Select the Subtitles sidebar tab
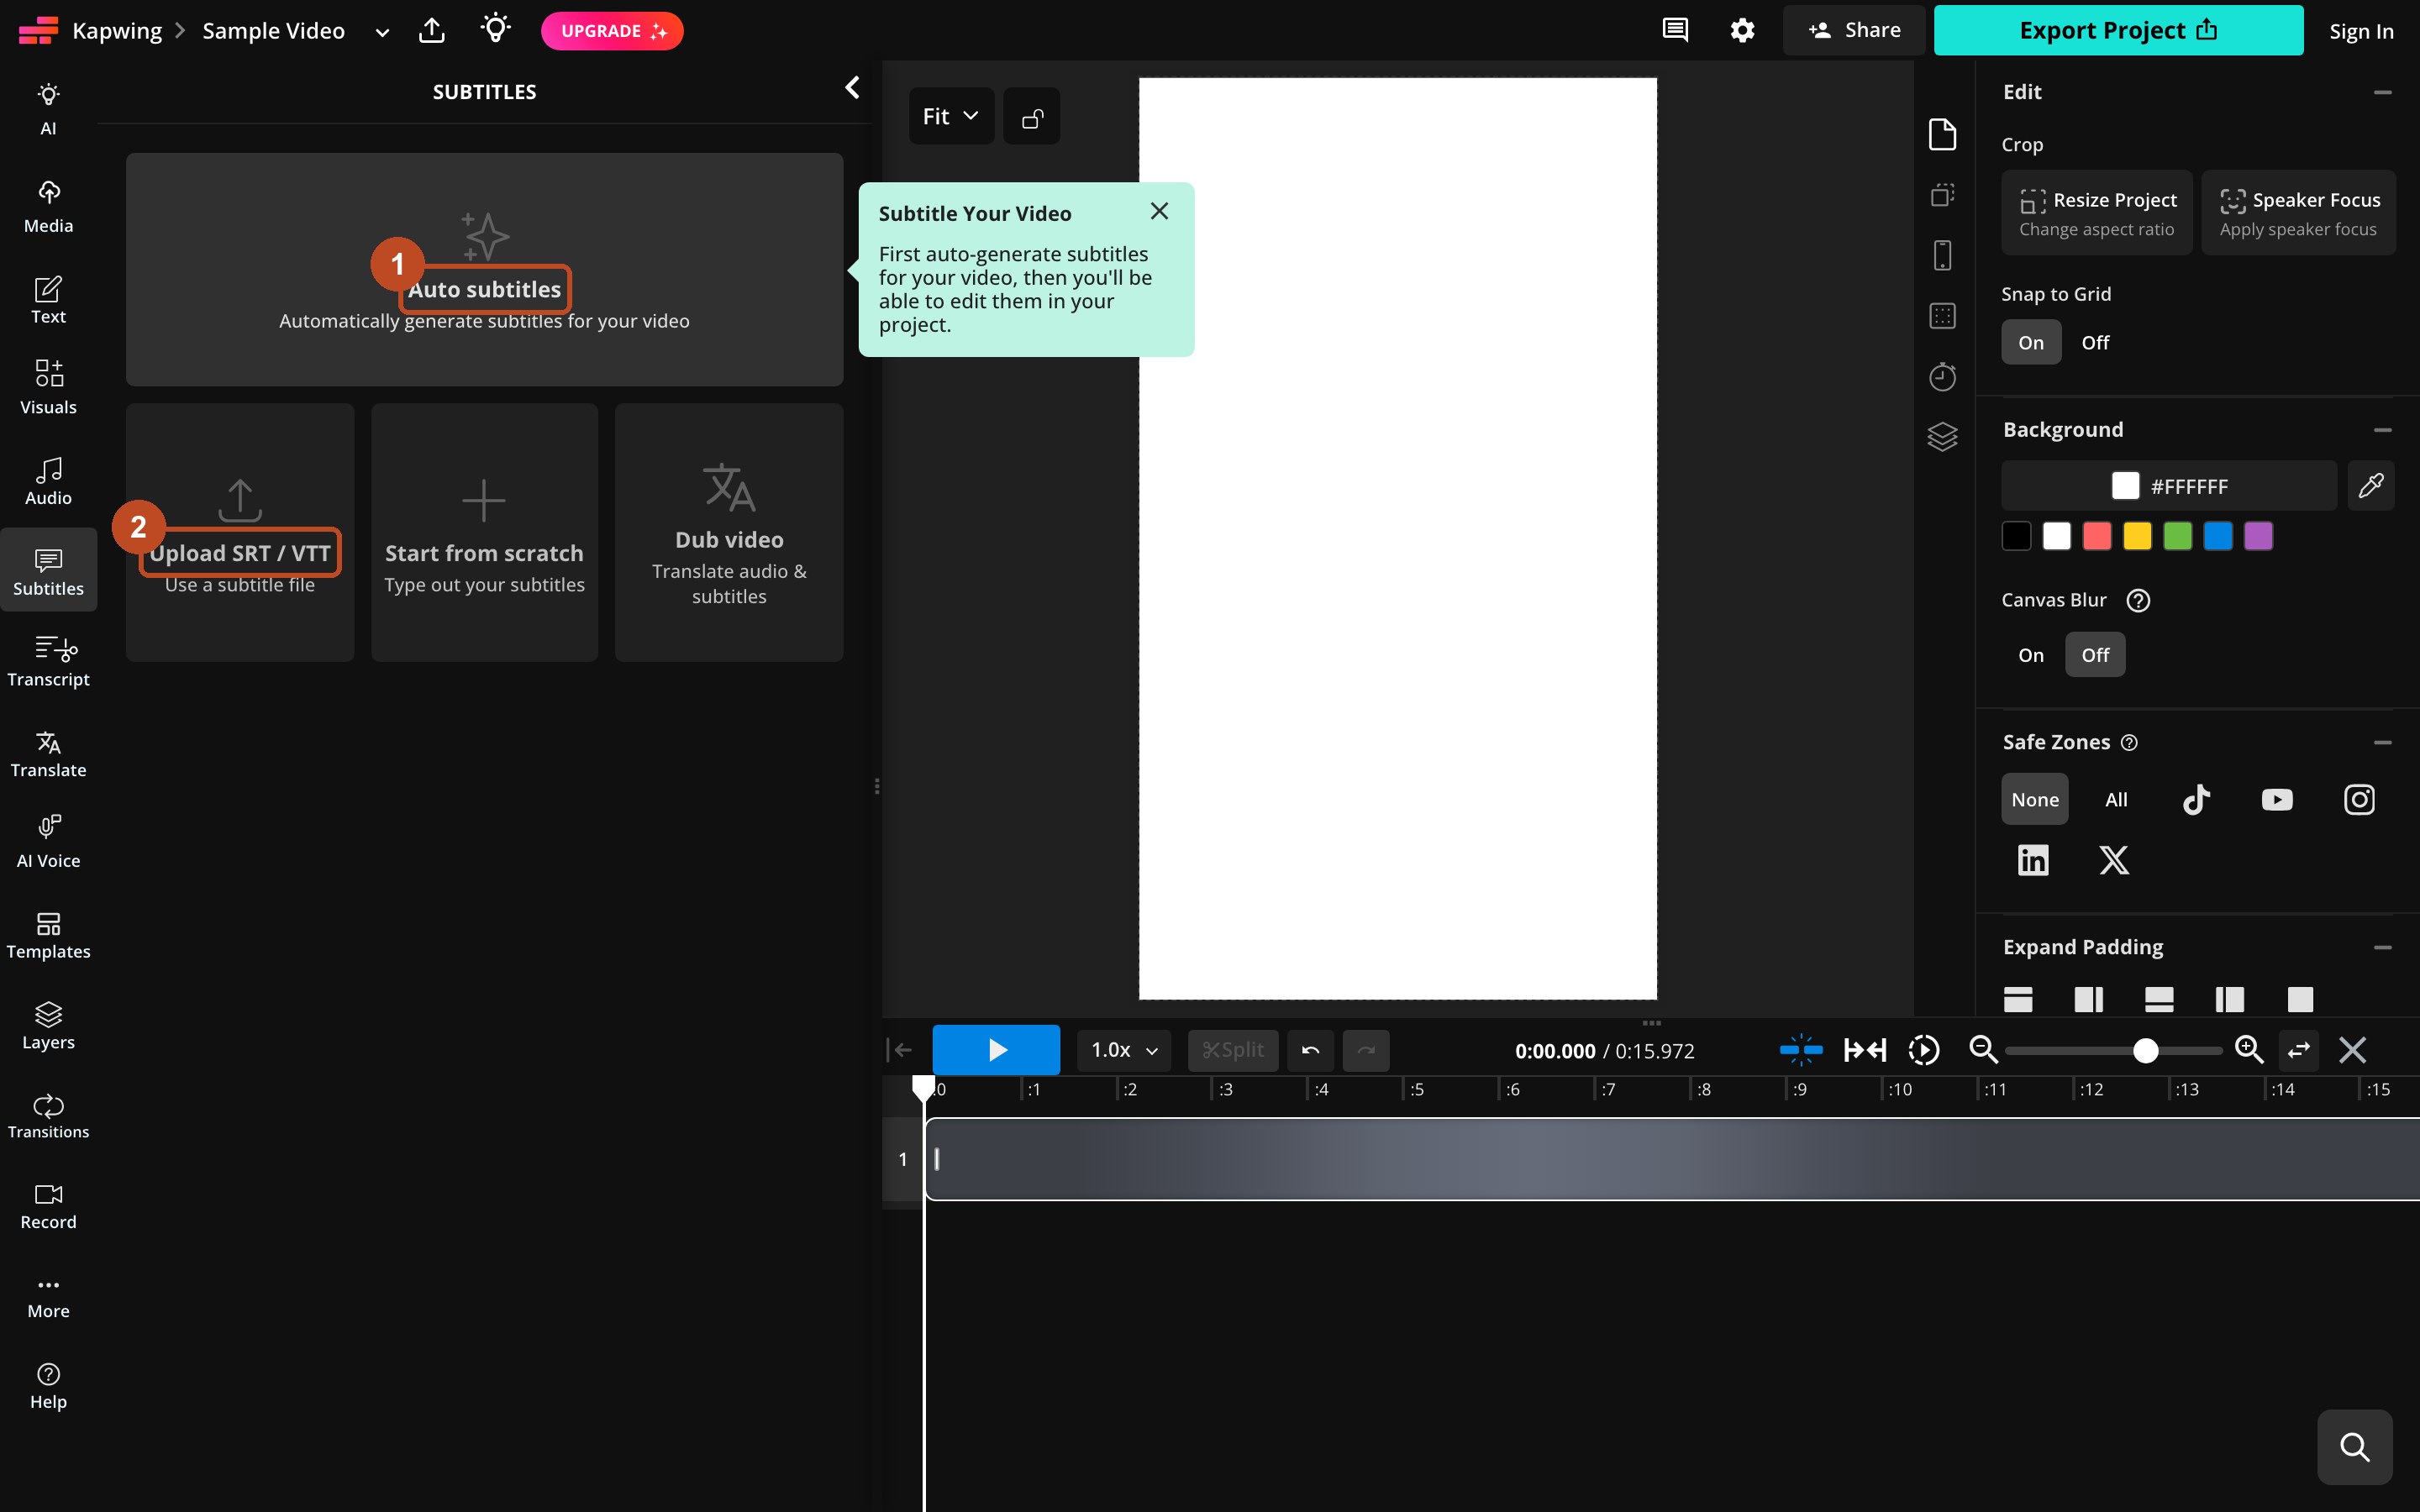Screen dimensions: 2420x1512 click(x=48, y=570)
